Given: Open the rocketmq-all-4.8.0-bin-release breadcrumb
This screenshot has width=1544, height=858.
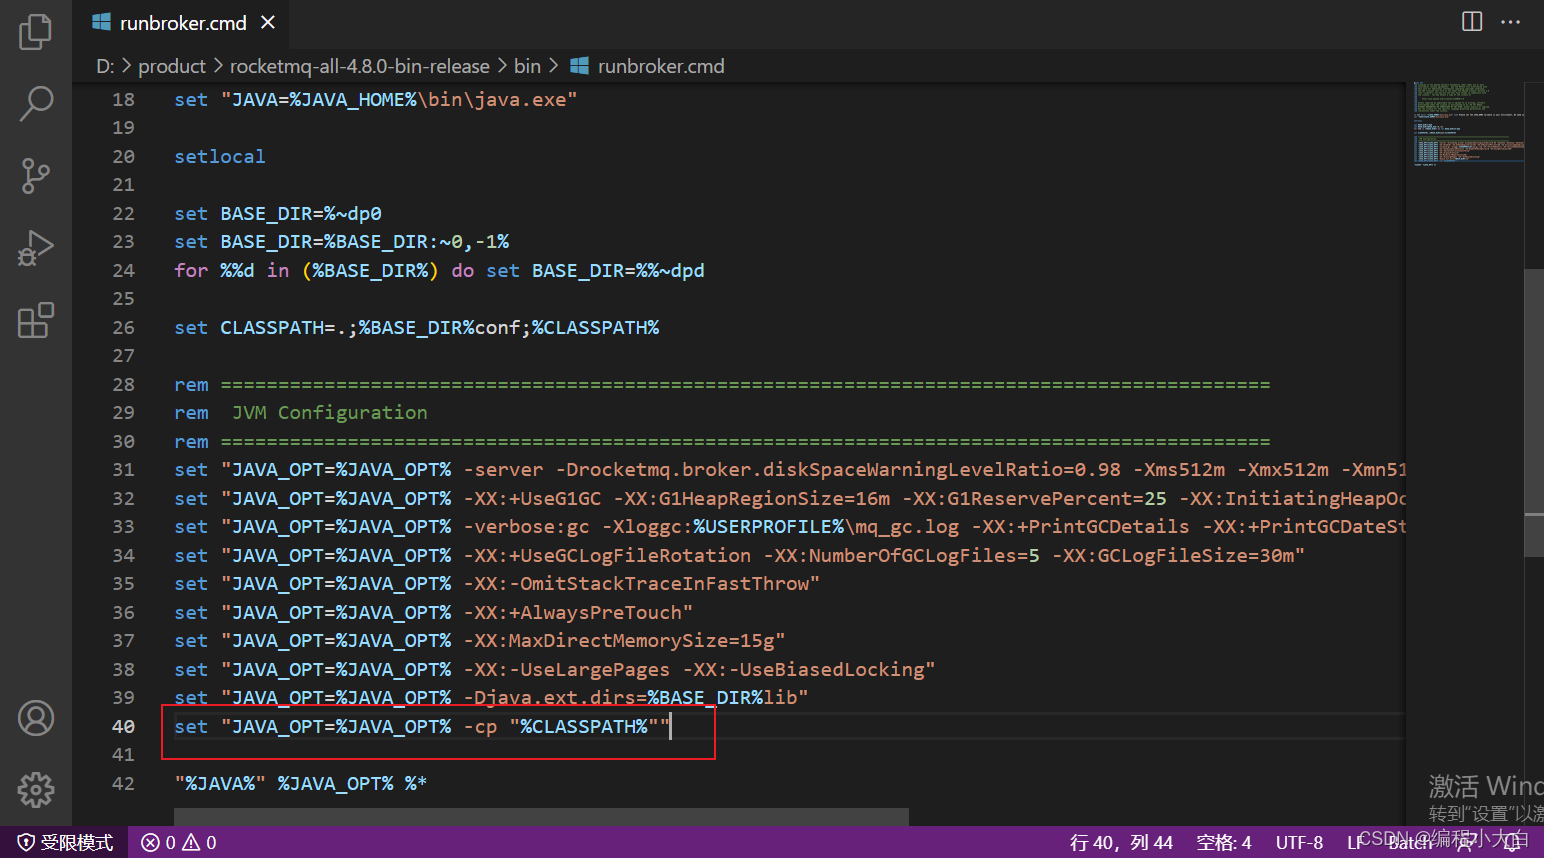Looking at the screenshot, I should (360, 66).
